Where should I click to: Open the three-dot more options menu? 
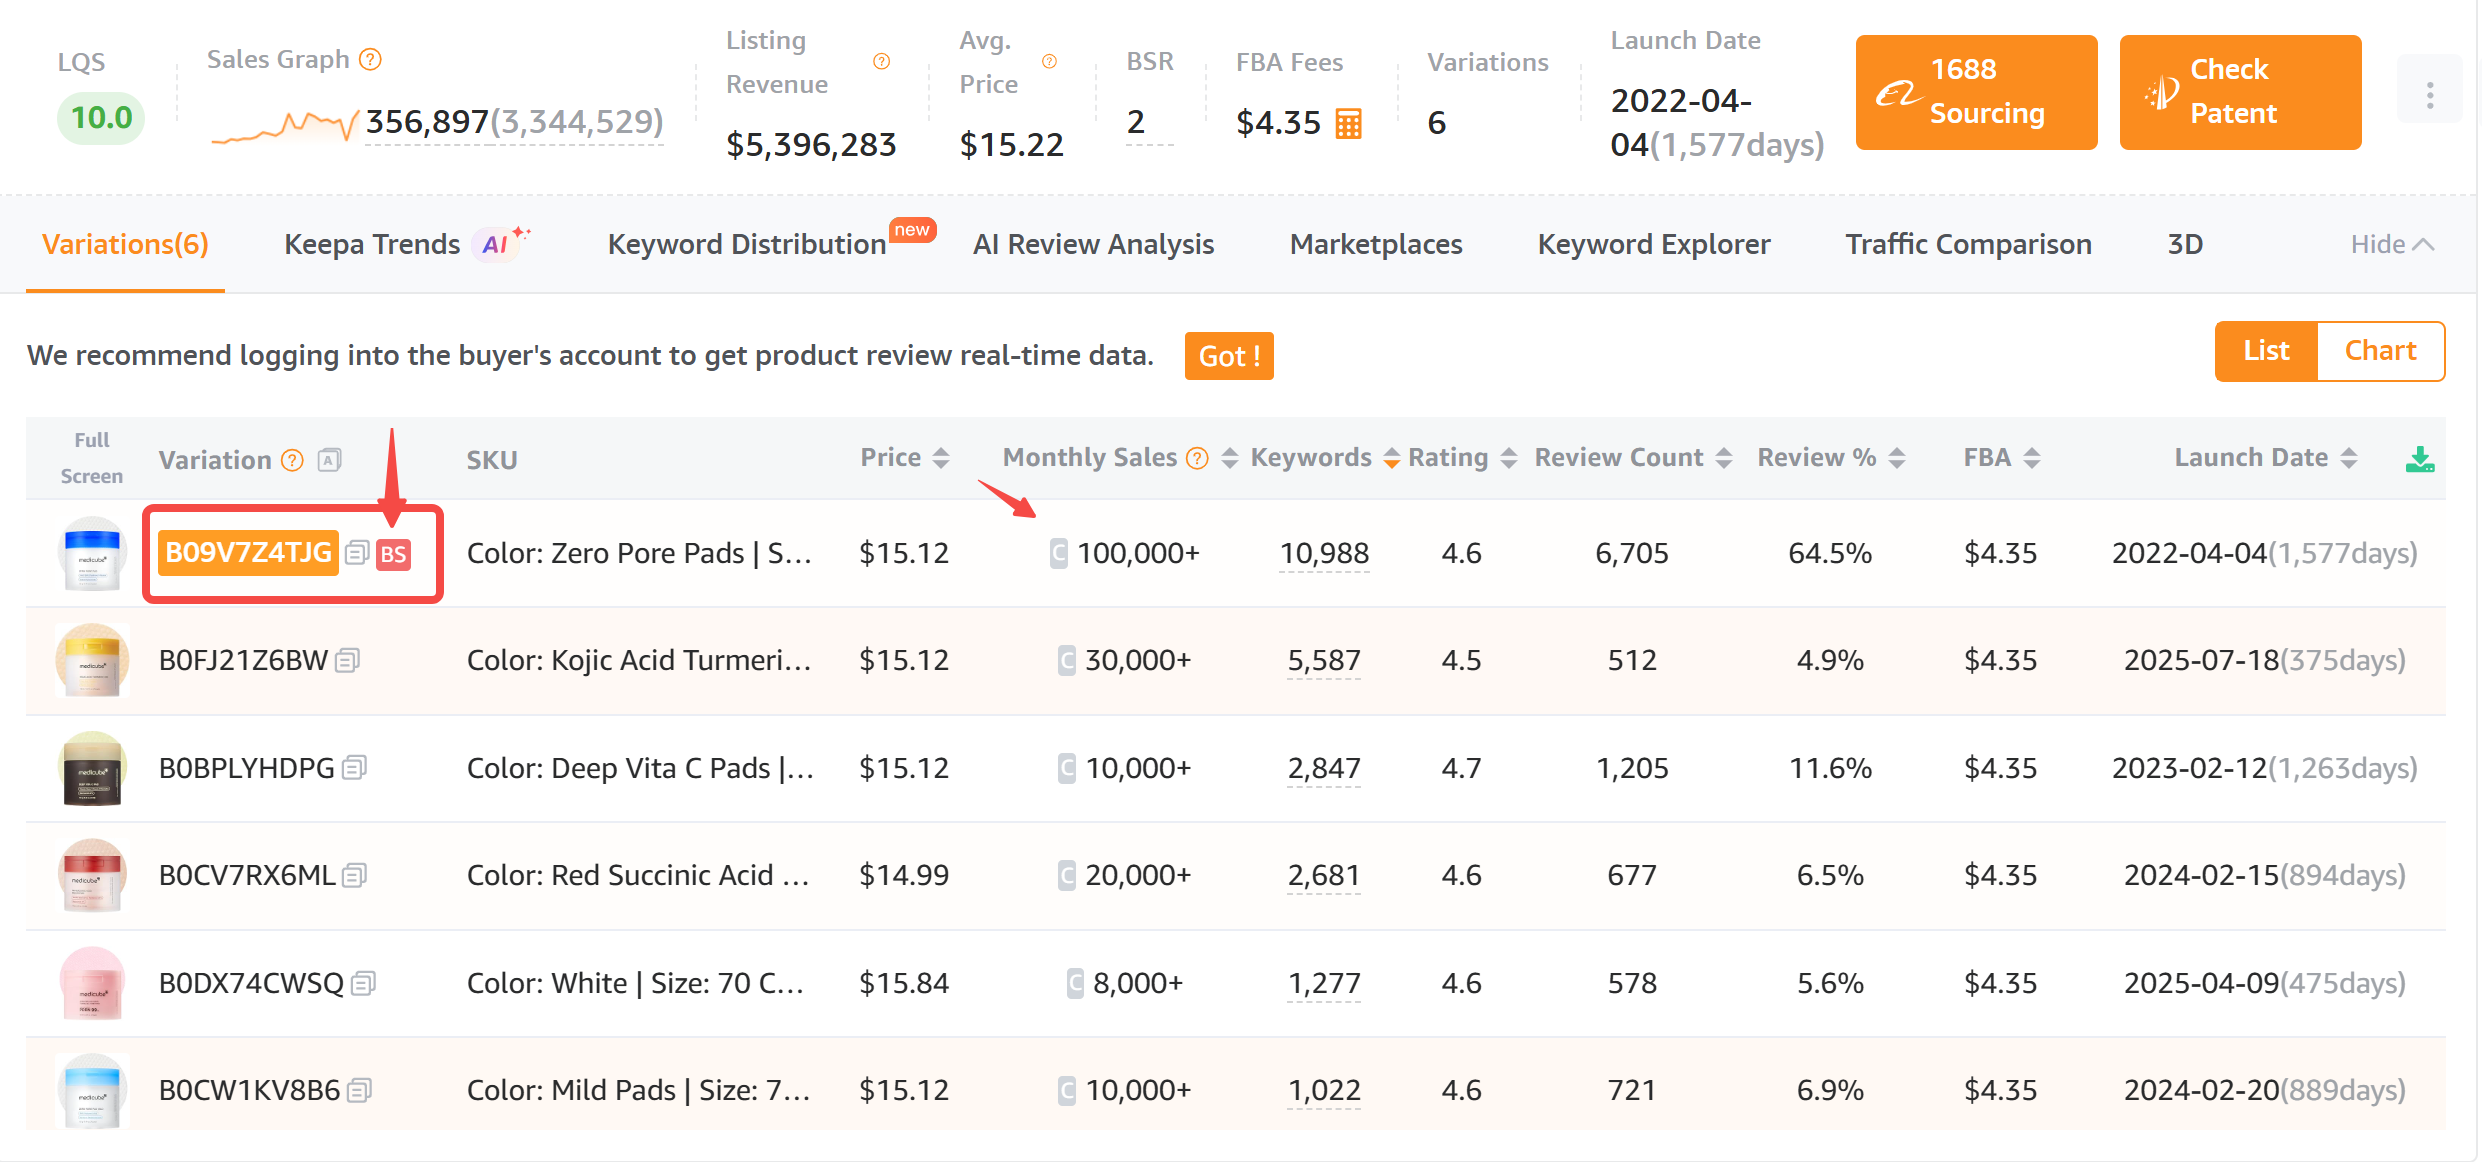click(x=2429, y=95)
